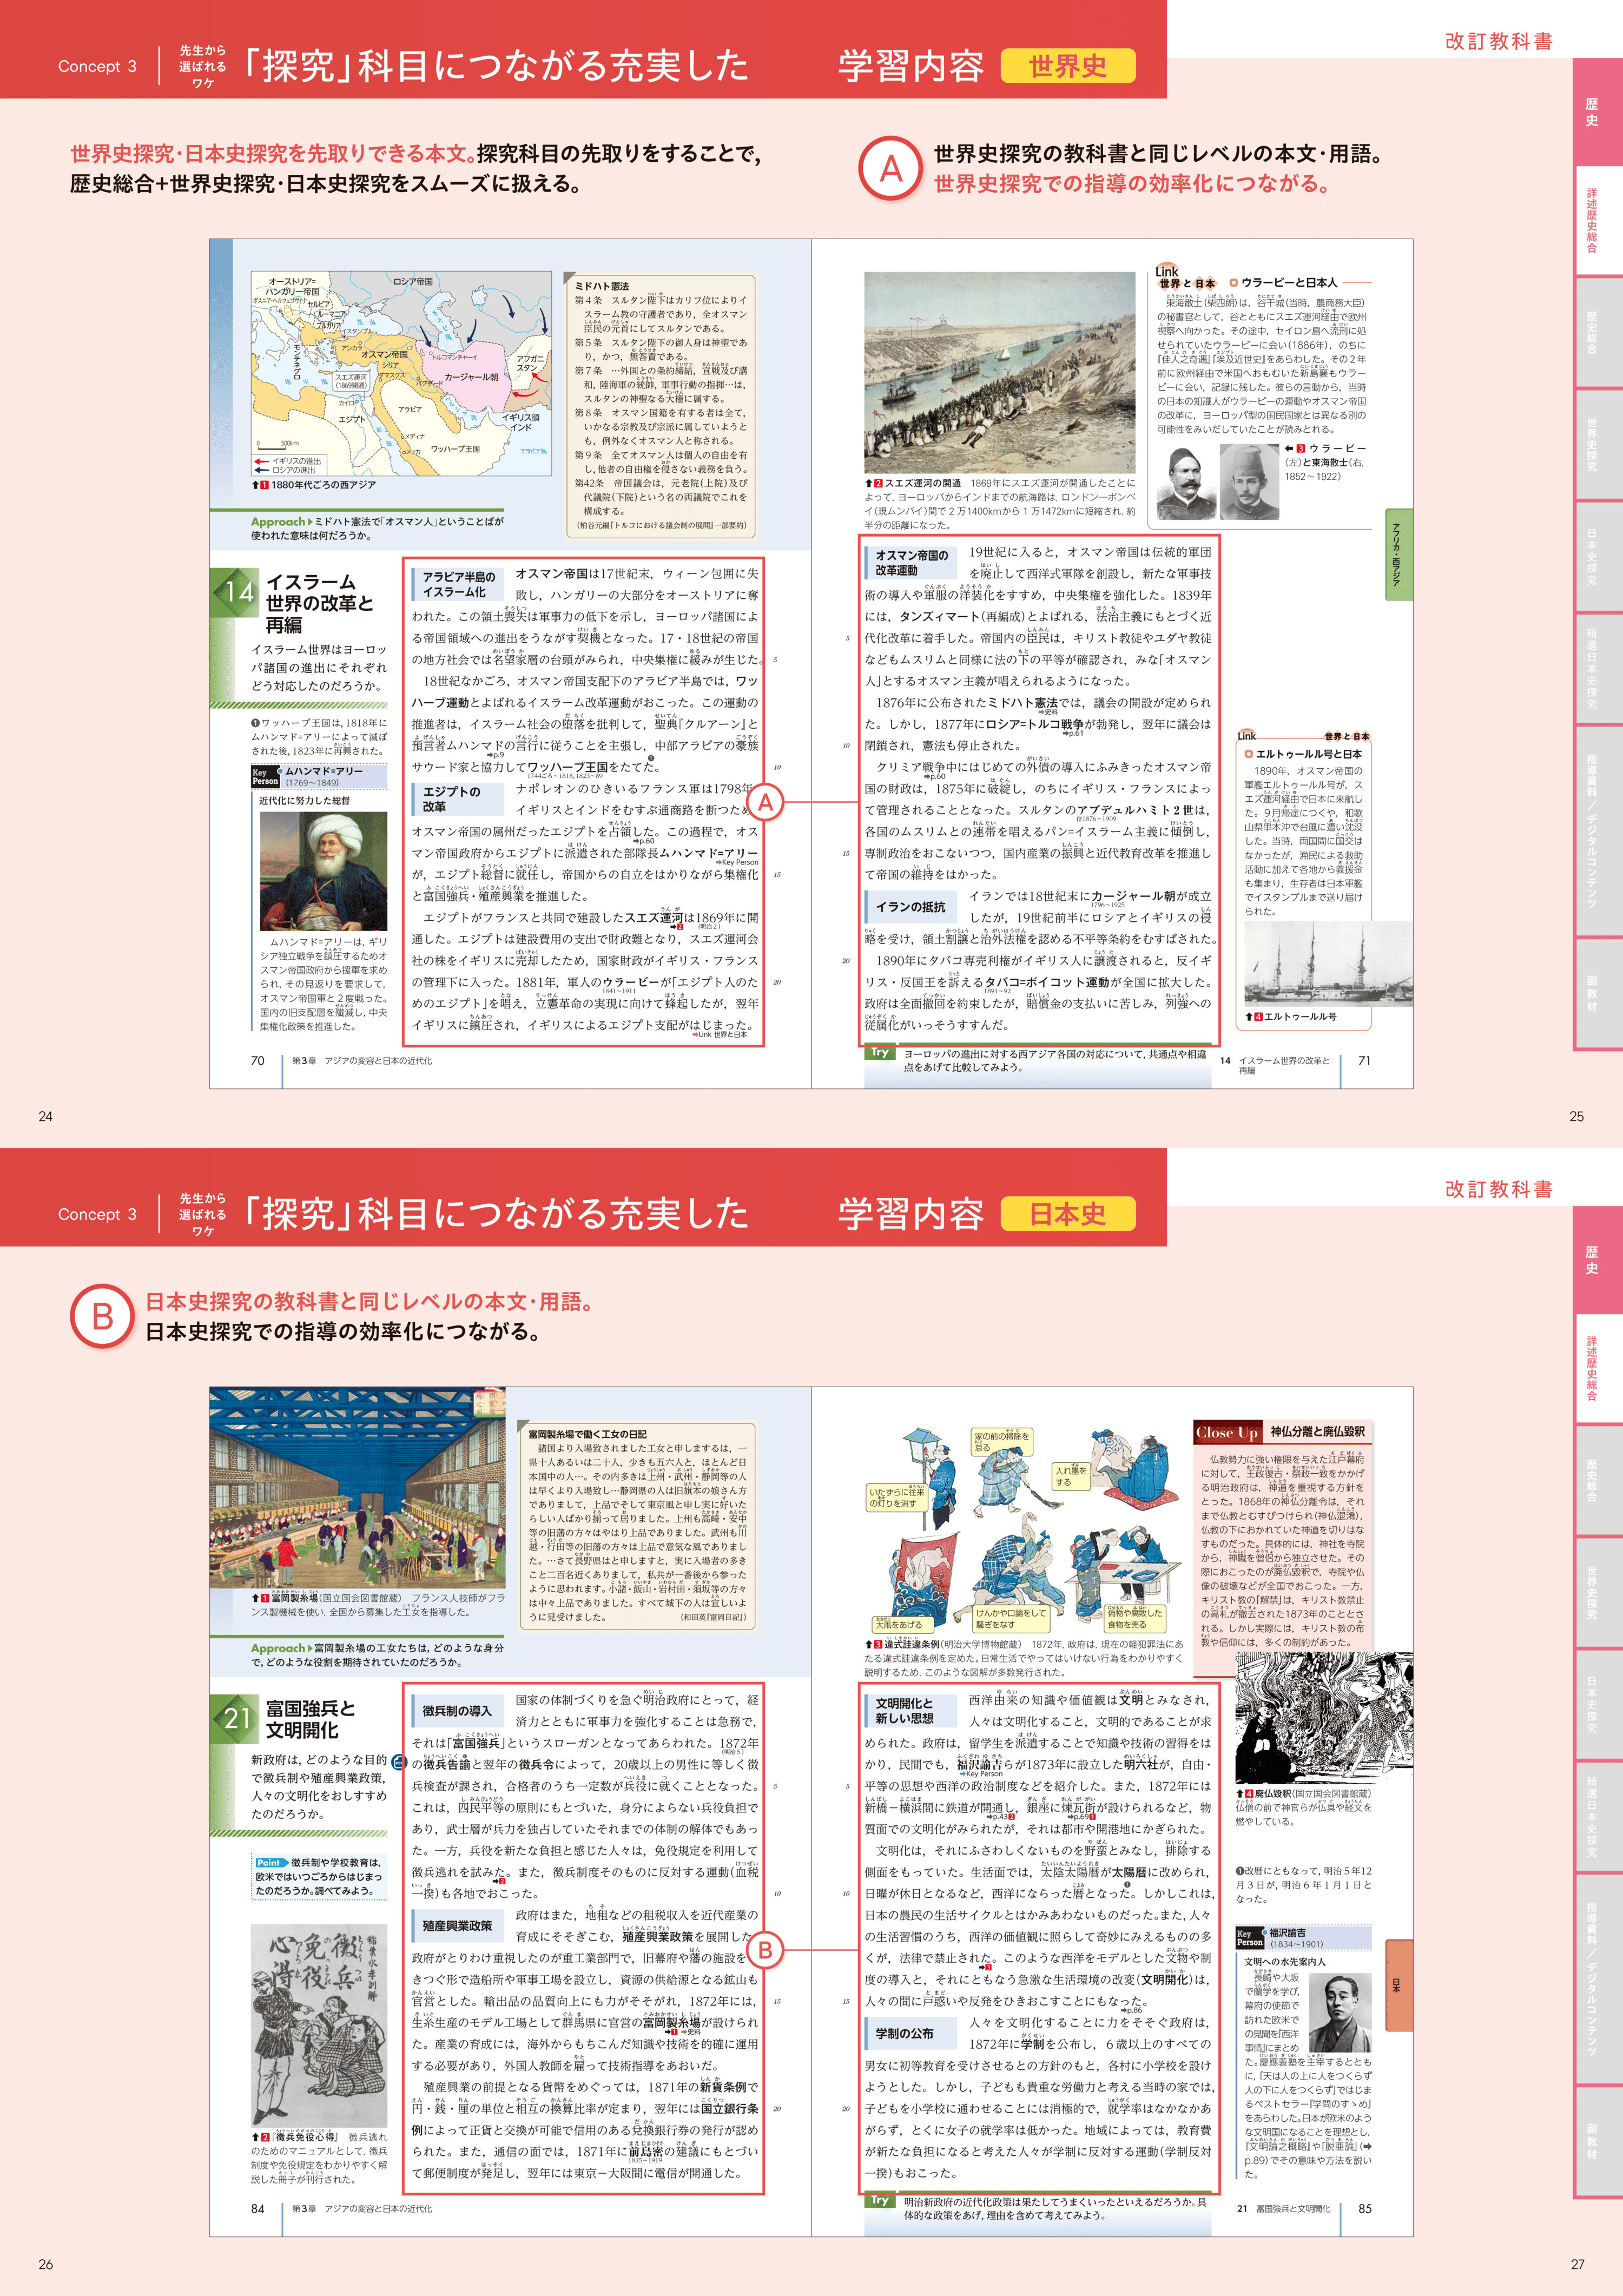Open the 富岡製糸場 factory illustration

357,1488
